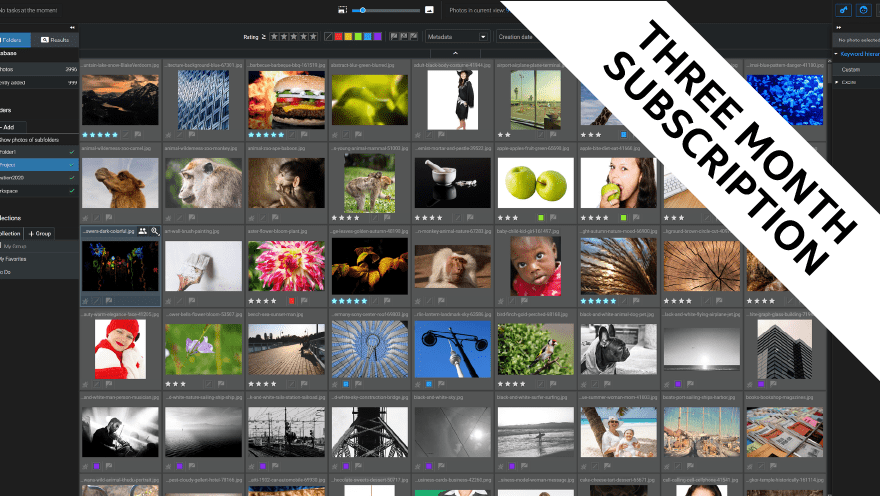Click the key icon in top right
This screenshot has width=880, height=496.
843,10
